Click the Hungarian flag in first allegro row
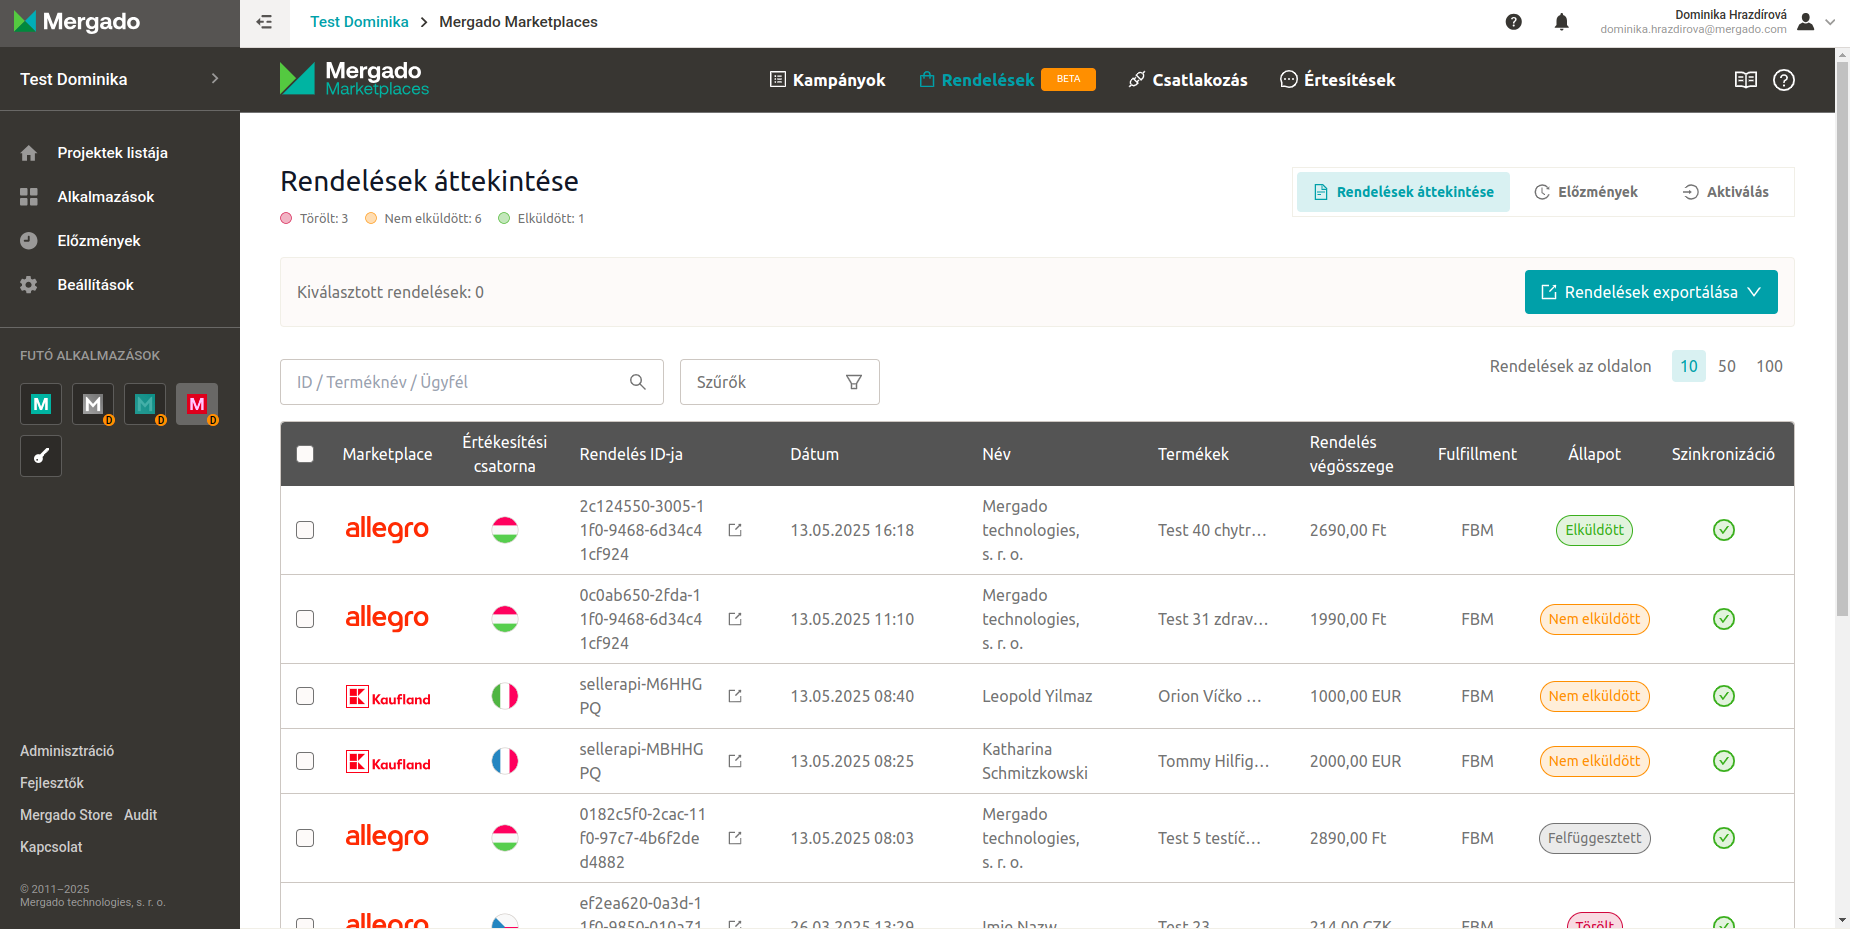1850x929 pixels. coord(505,530)
